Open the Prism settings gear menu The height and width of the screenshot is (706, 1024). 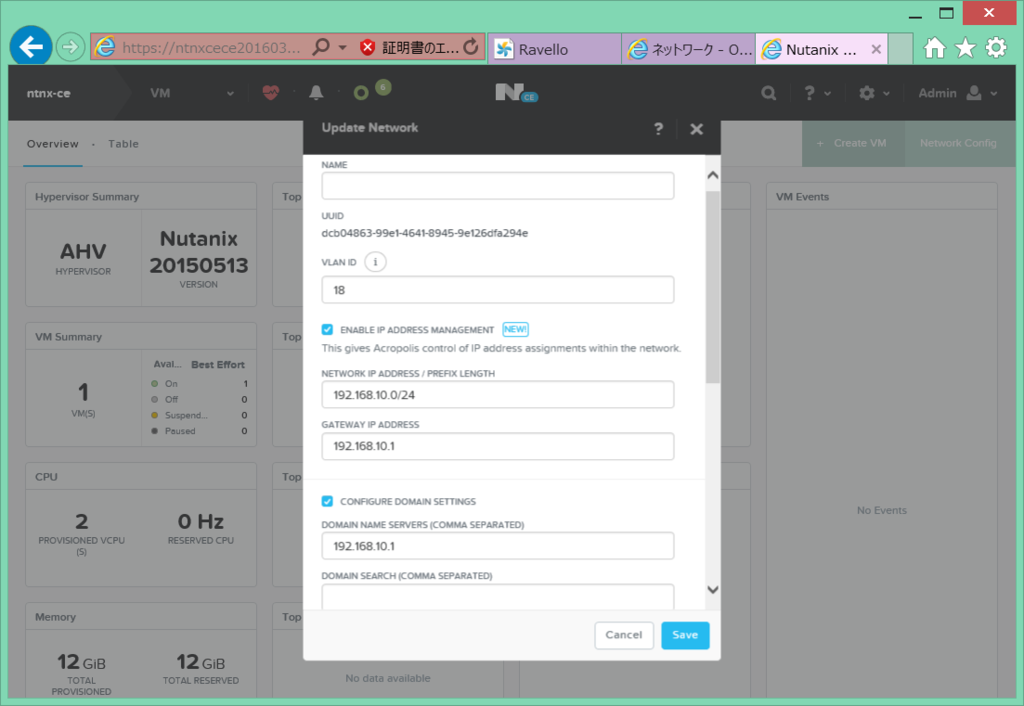click(873, 93)
